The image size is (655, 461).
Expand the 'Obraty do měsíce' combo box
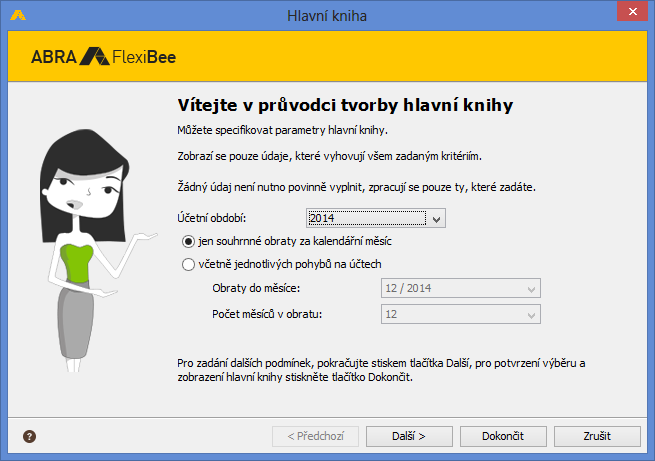[461, 288]
